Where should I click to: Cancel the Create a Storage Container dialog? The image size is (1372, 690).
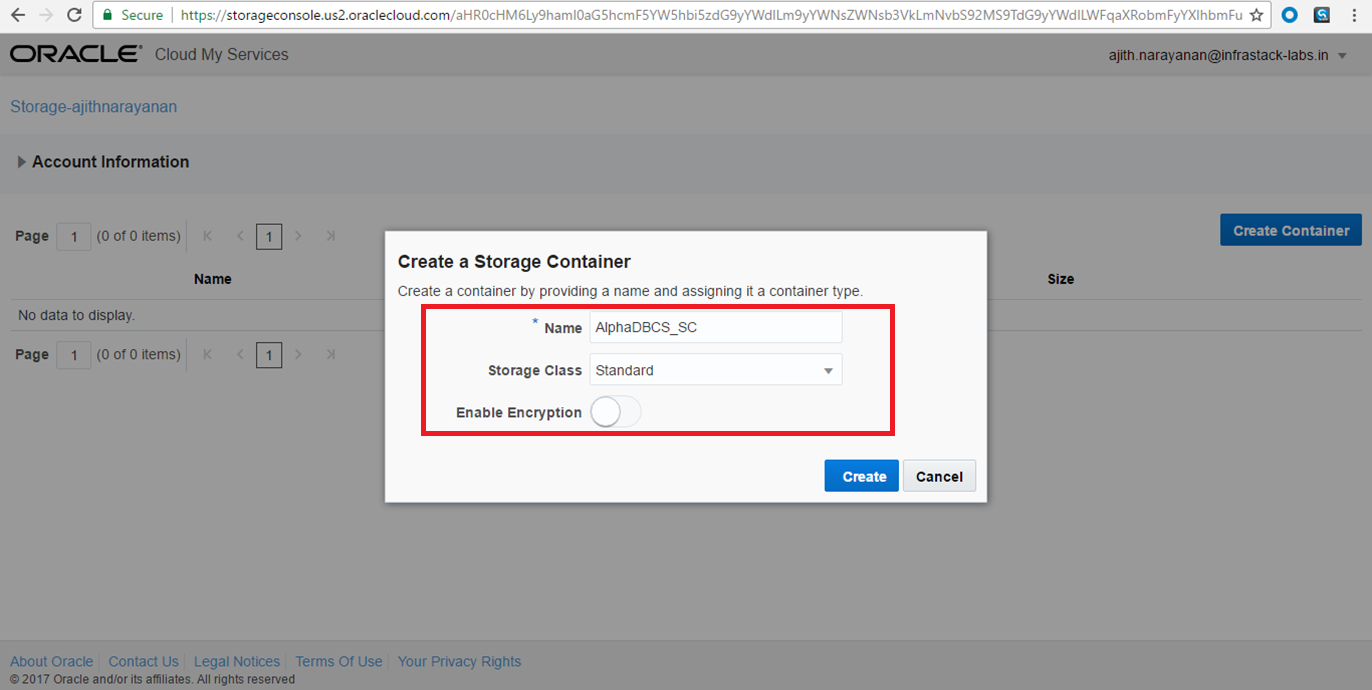[939, 476]
